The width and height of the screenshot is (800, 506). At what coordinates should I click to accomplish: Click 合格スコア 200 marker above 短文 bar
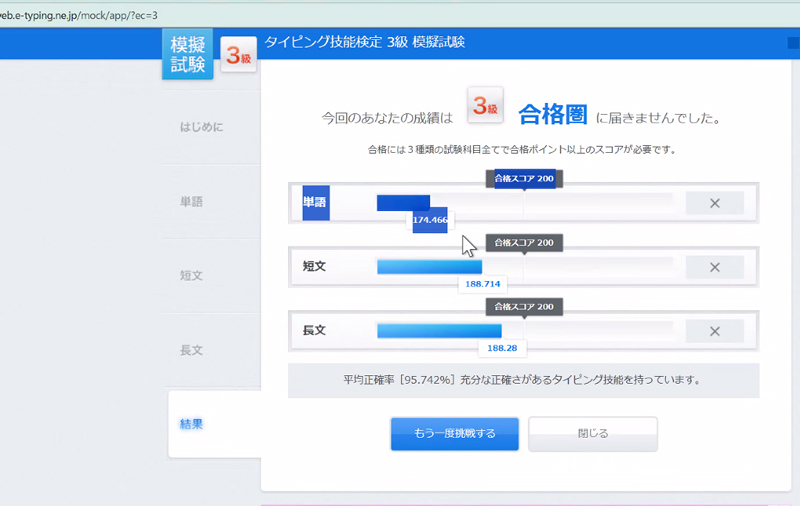pyautogui.click(x=524, y=243)
